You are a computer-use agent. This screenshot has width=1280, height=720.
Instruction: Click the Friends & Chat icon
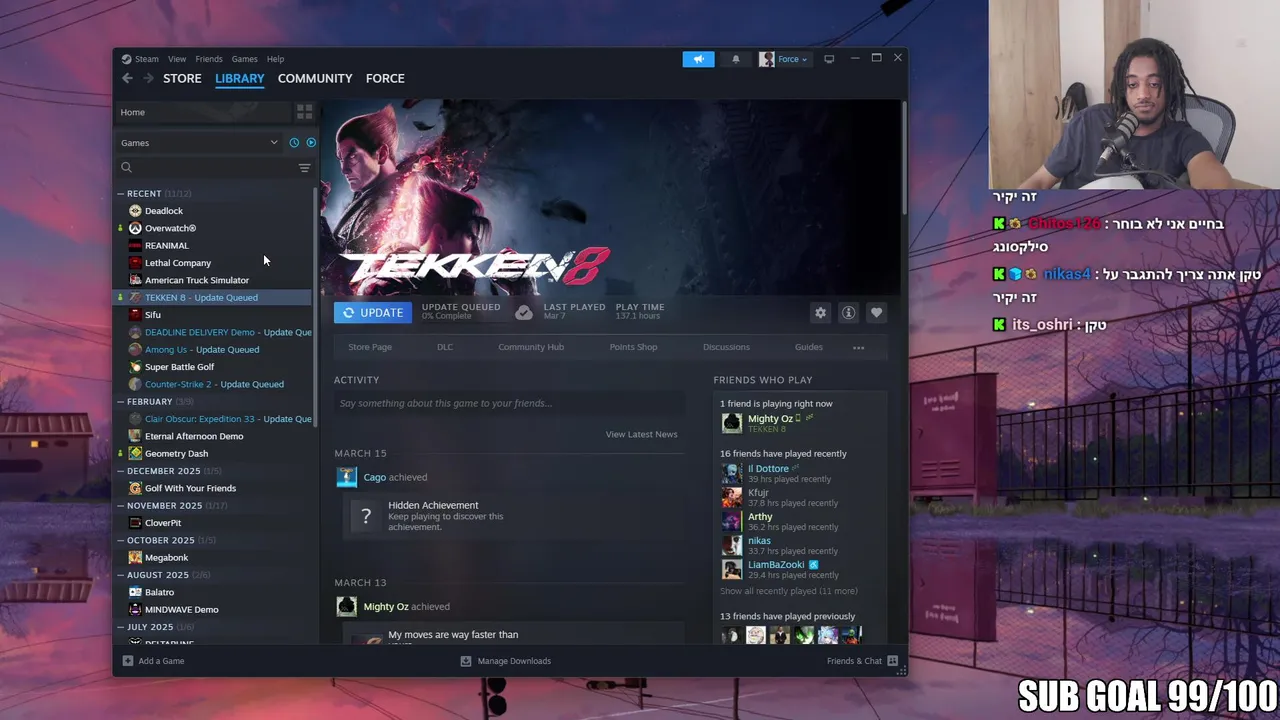[x=892, y=661]
